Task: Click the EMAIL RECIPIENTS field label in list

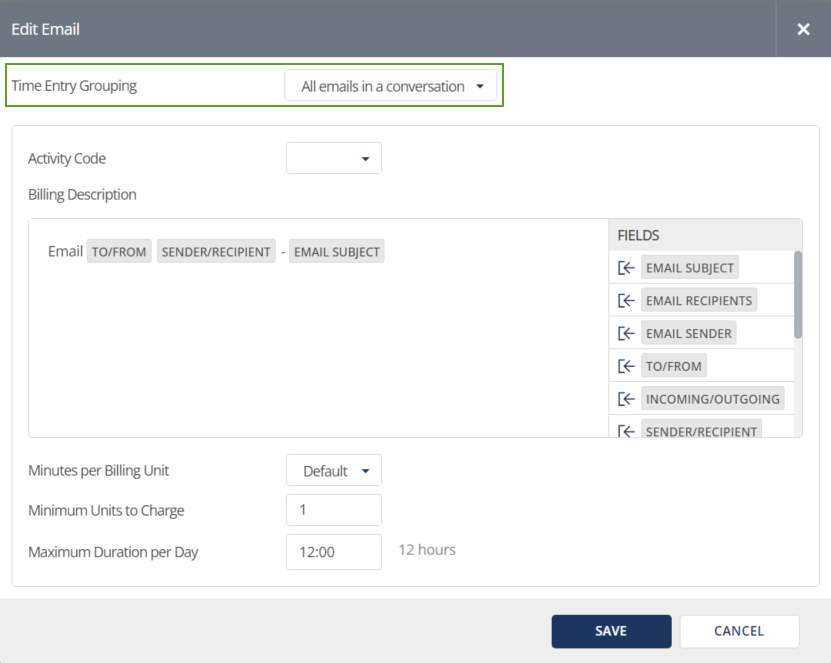Action: pos(699,301)
